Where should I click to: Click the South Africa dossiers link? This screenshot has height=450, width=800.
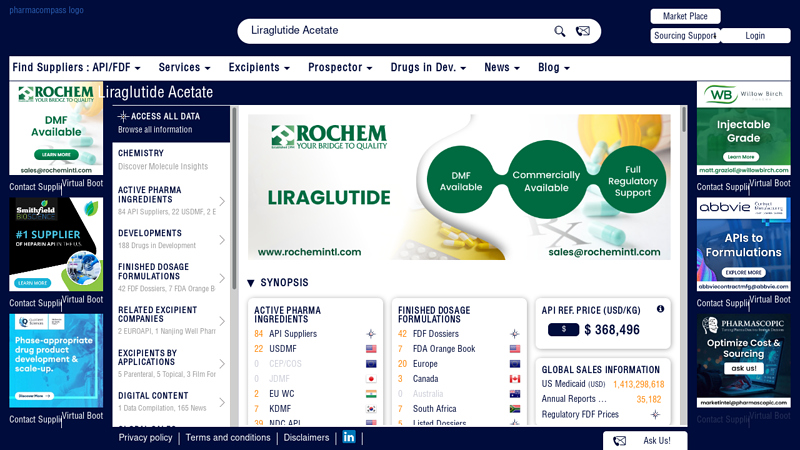[435, 409]
